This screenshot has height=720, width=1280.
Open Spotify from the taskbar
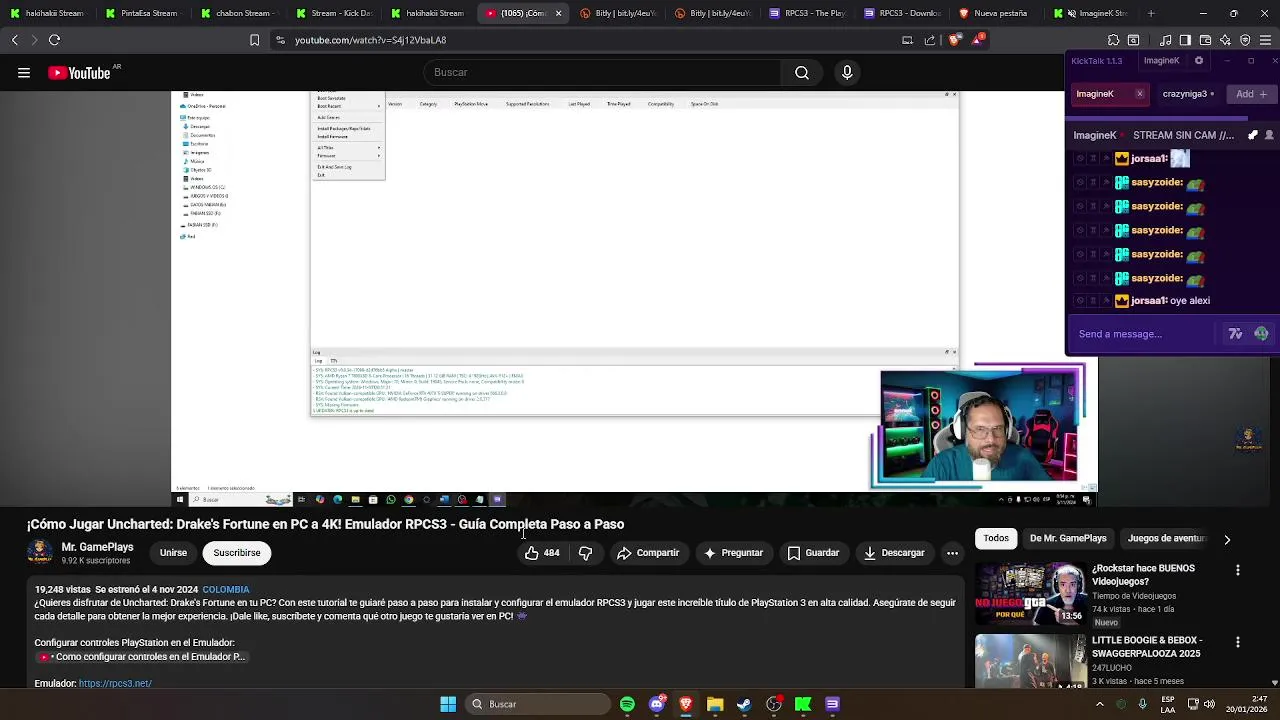click(627, 704)
